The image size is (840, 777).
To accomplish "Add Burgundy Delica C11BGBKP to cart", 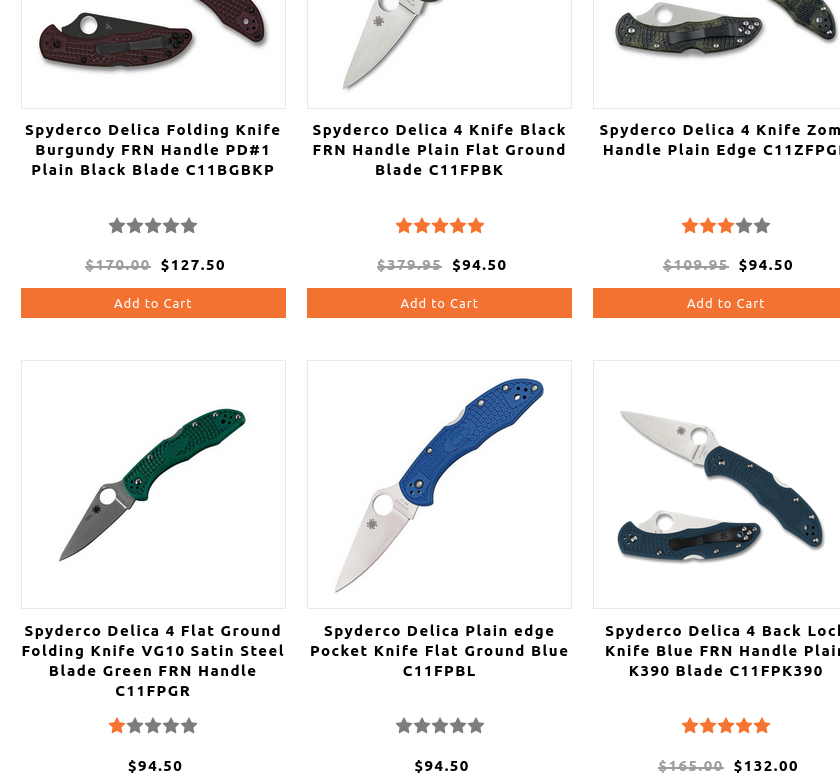I will pyautogui.click(x=153, y=303).
